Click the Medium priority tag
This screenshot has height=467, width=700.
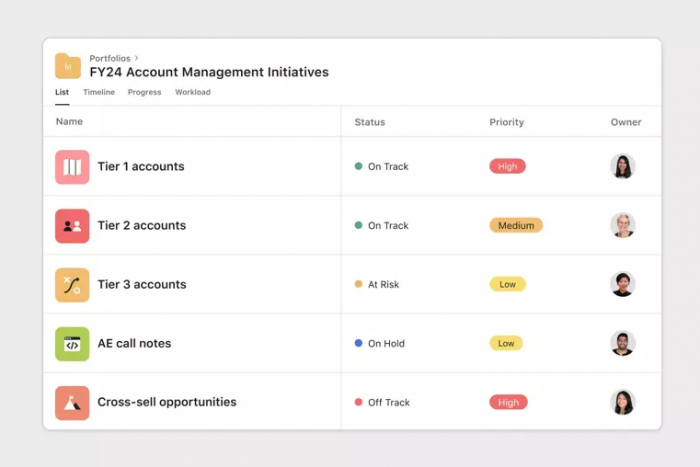coord(516,225)
